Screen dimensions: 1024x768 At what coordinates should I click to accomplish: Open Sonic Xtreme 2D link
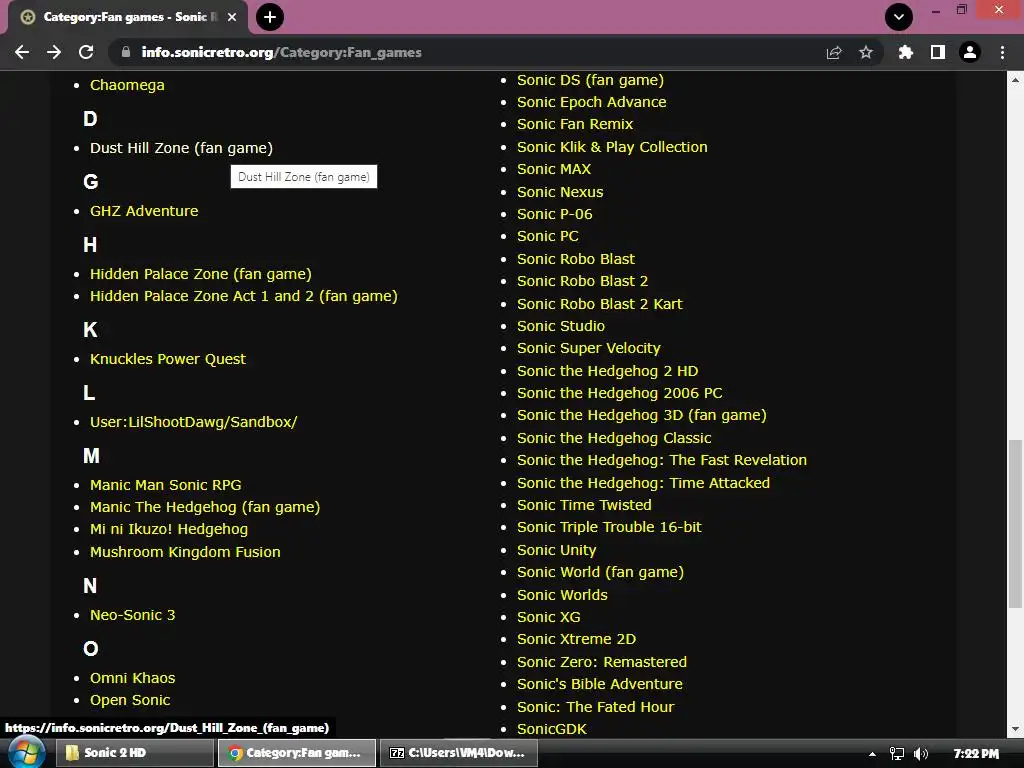[577, 639]
